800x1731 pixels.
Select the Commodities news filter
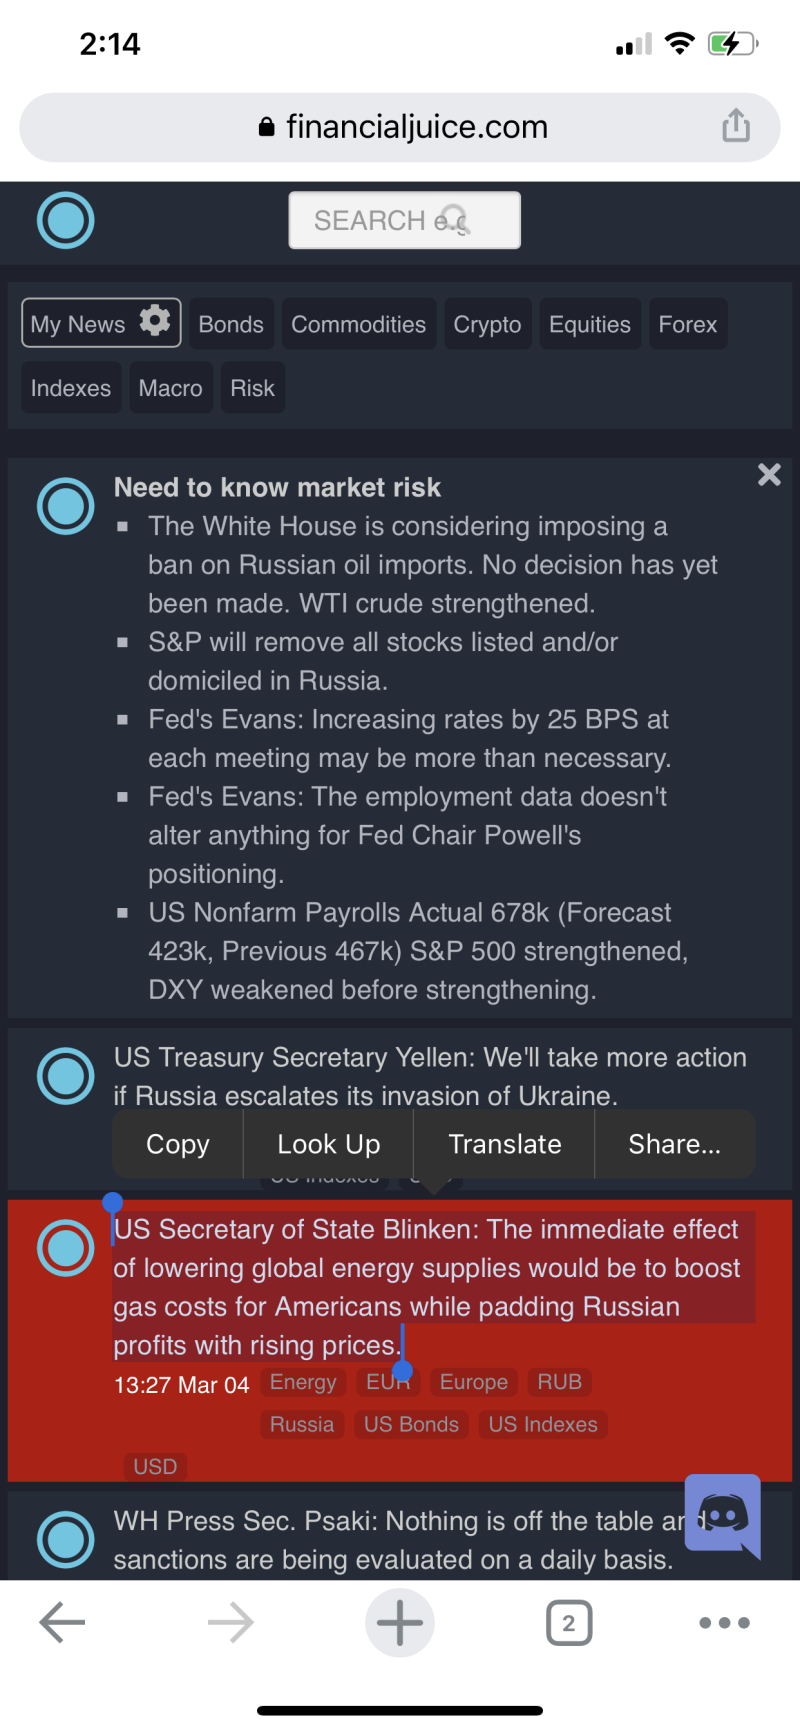pyautogui.click(x=358, y=325)
